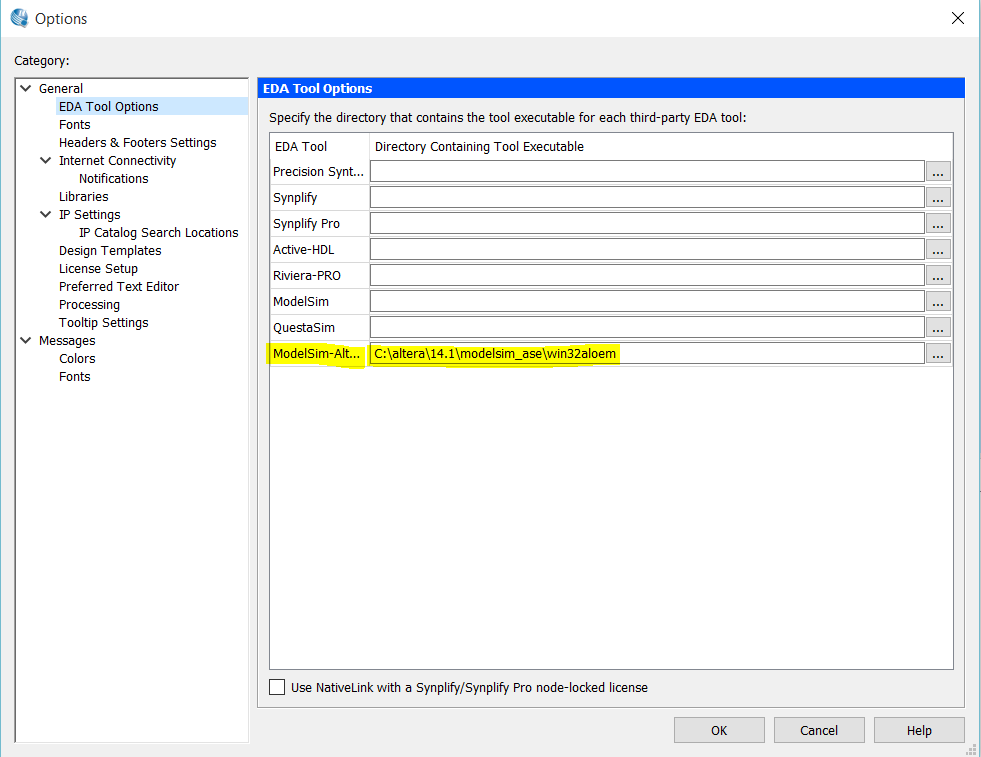This screenshot has height=757, width=981.
Task: Click the QuestaSim path field
Action: tap(647, 327)
